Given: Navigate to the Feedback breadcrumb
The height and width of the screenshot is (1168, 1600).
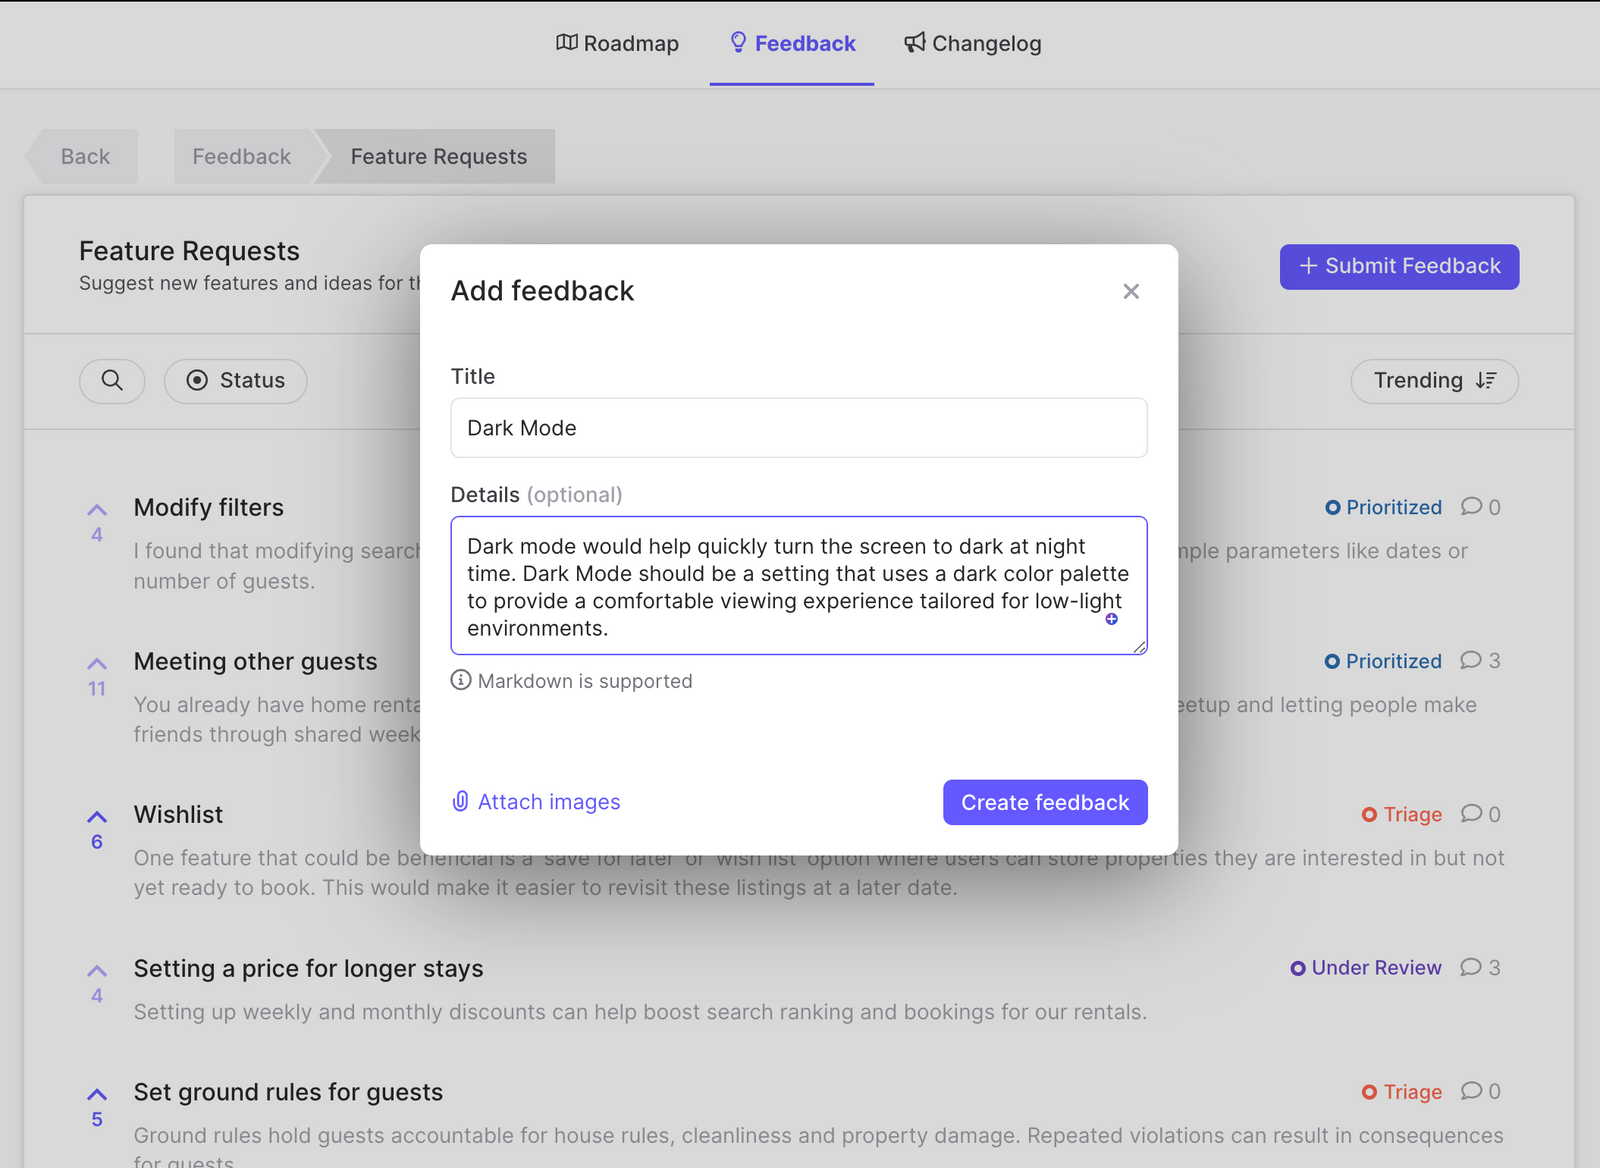Looking at the screenshot, I should 241,156.
